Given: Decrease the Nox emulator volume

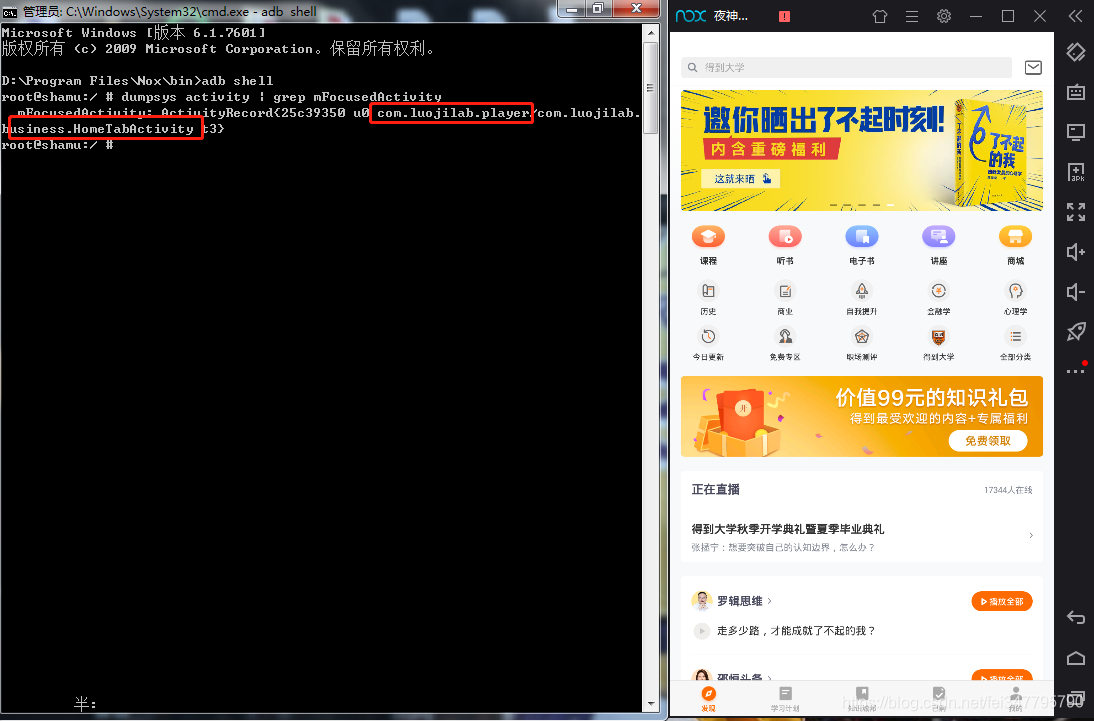Looking at the screenshot, I should pos(1075,292).
